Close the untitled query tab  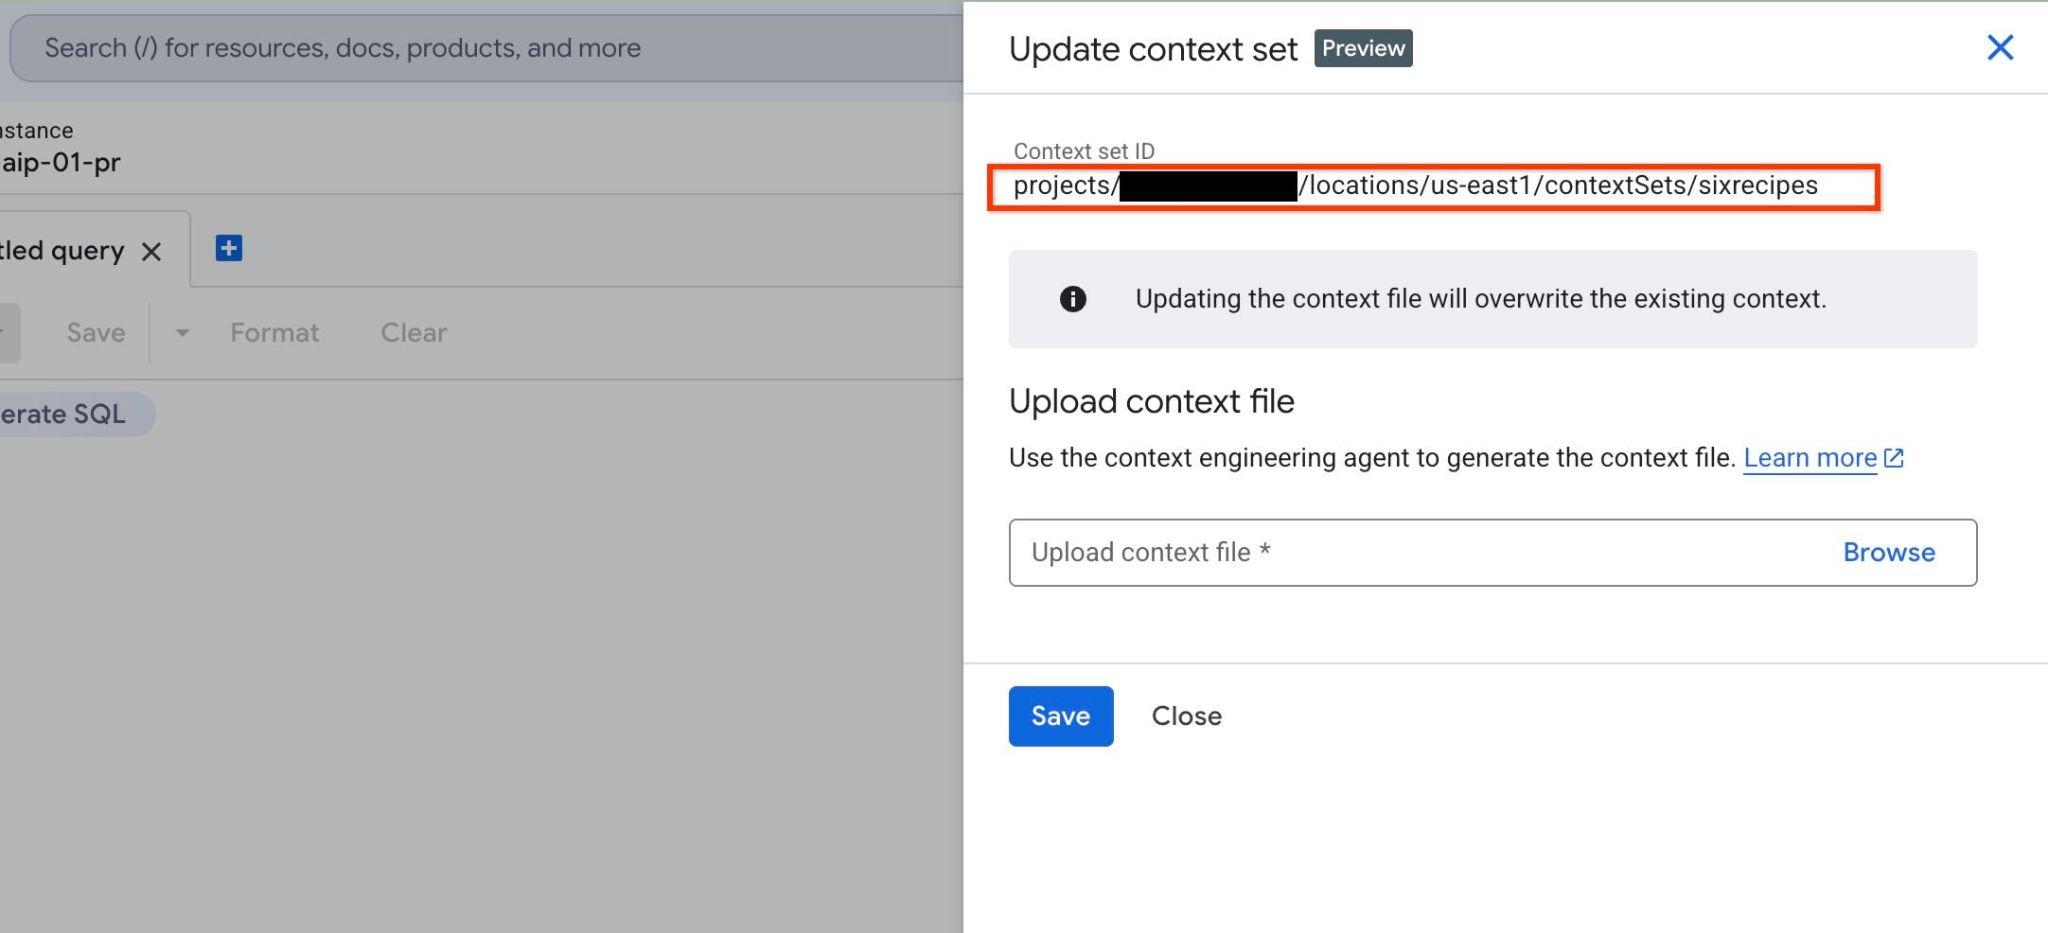pos(151,251)
